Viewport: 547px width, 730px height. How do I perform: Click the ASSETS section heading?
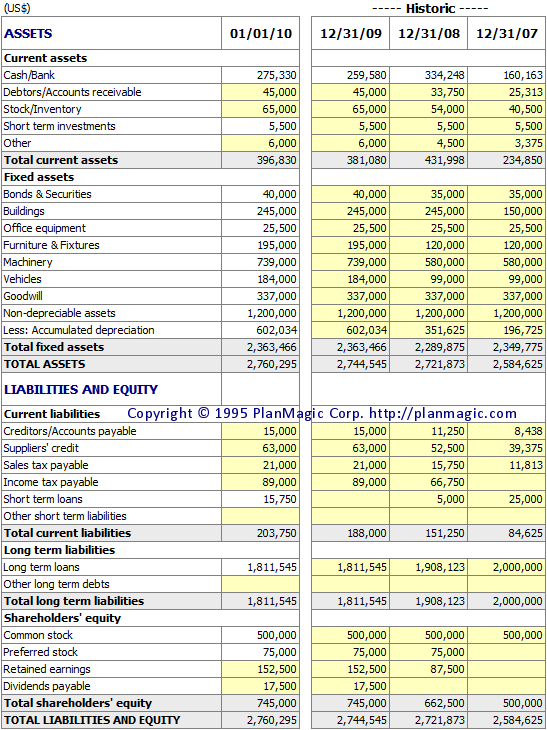28,34
